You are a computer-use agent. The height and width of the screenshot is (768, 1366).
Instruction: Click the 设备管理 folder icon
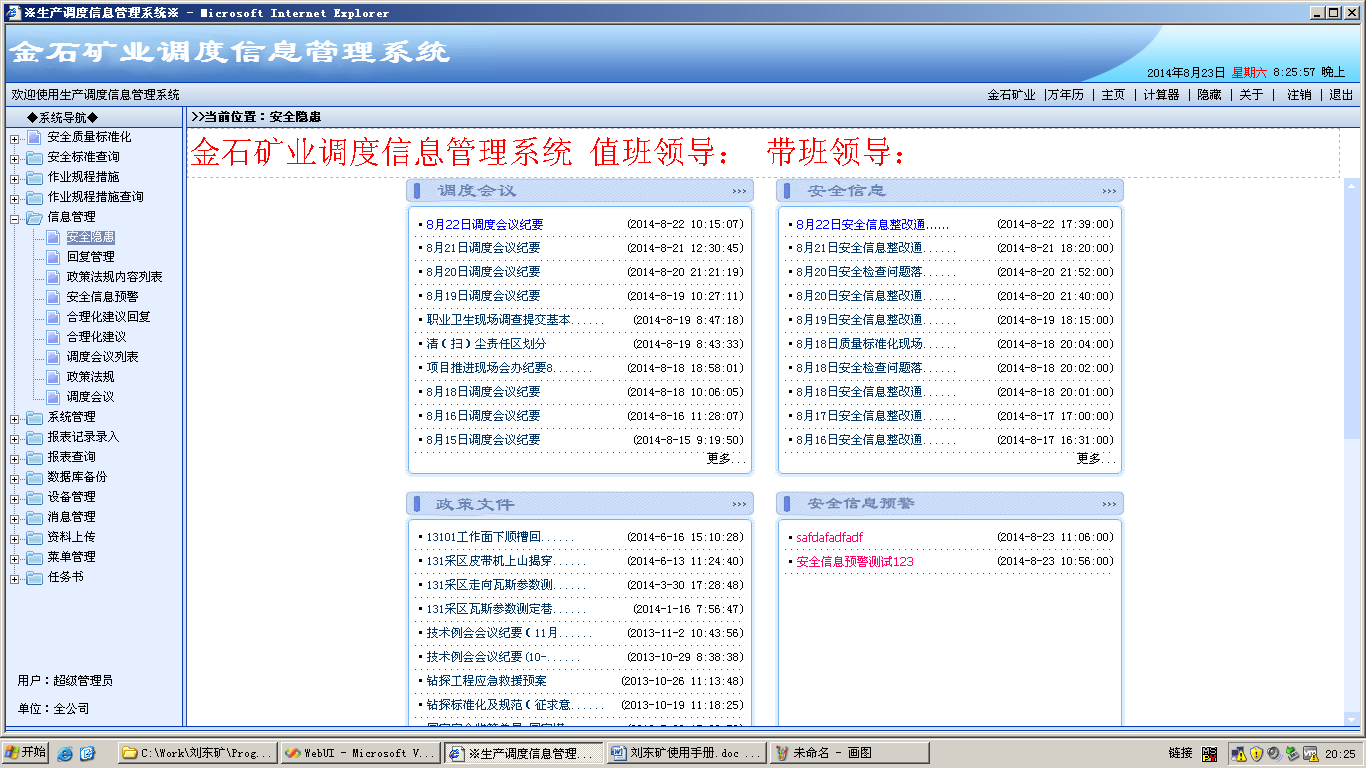35,497
